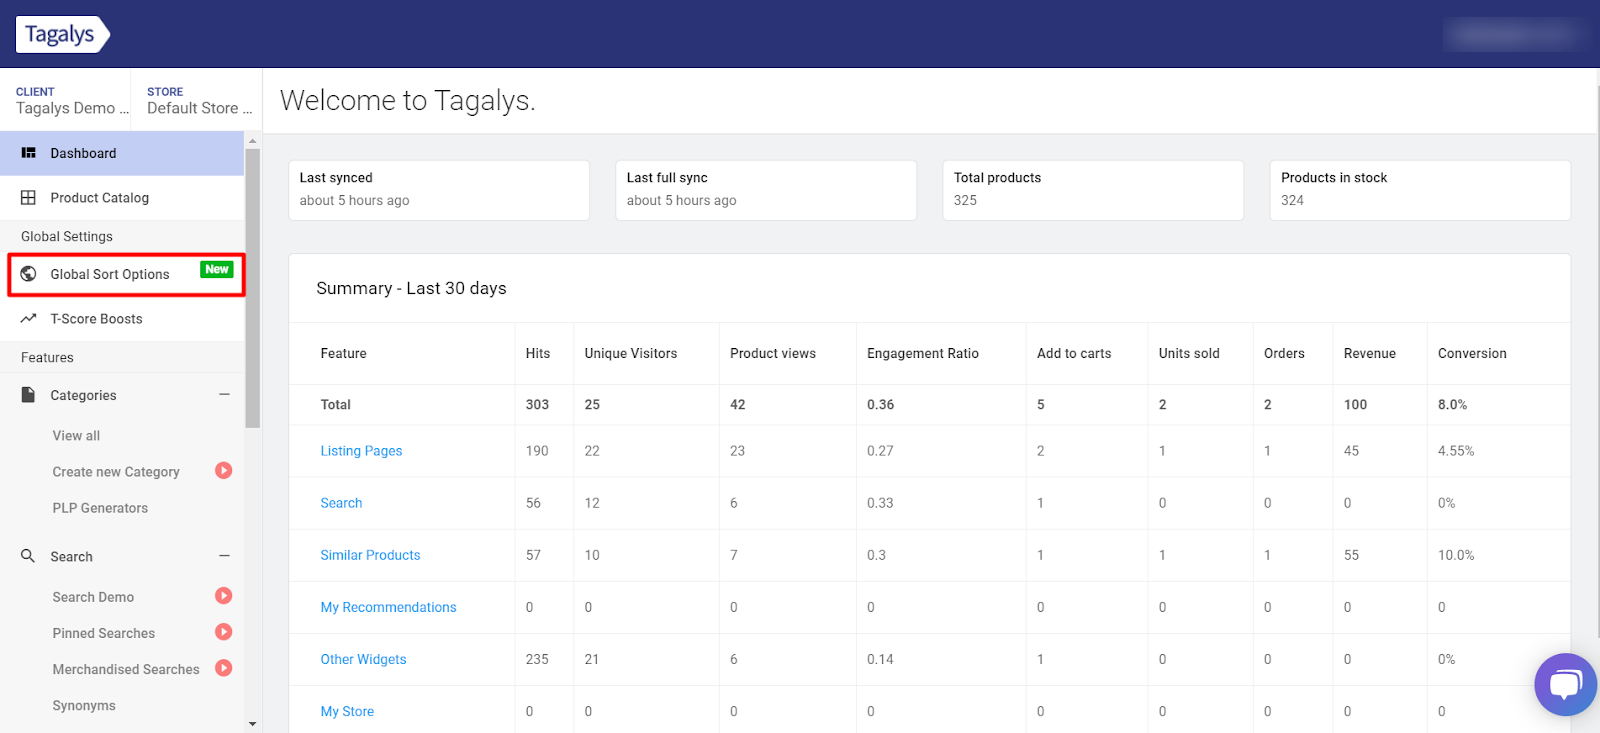The width and height of the screenshot is (1600, 733).
Task: Collapse the Categories section
Action: [x=224, y=395]
